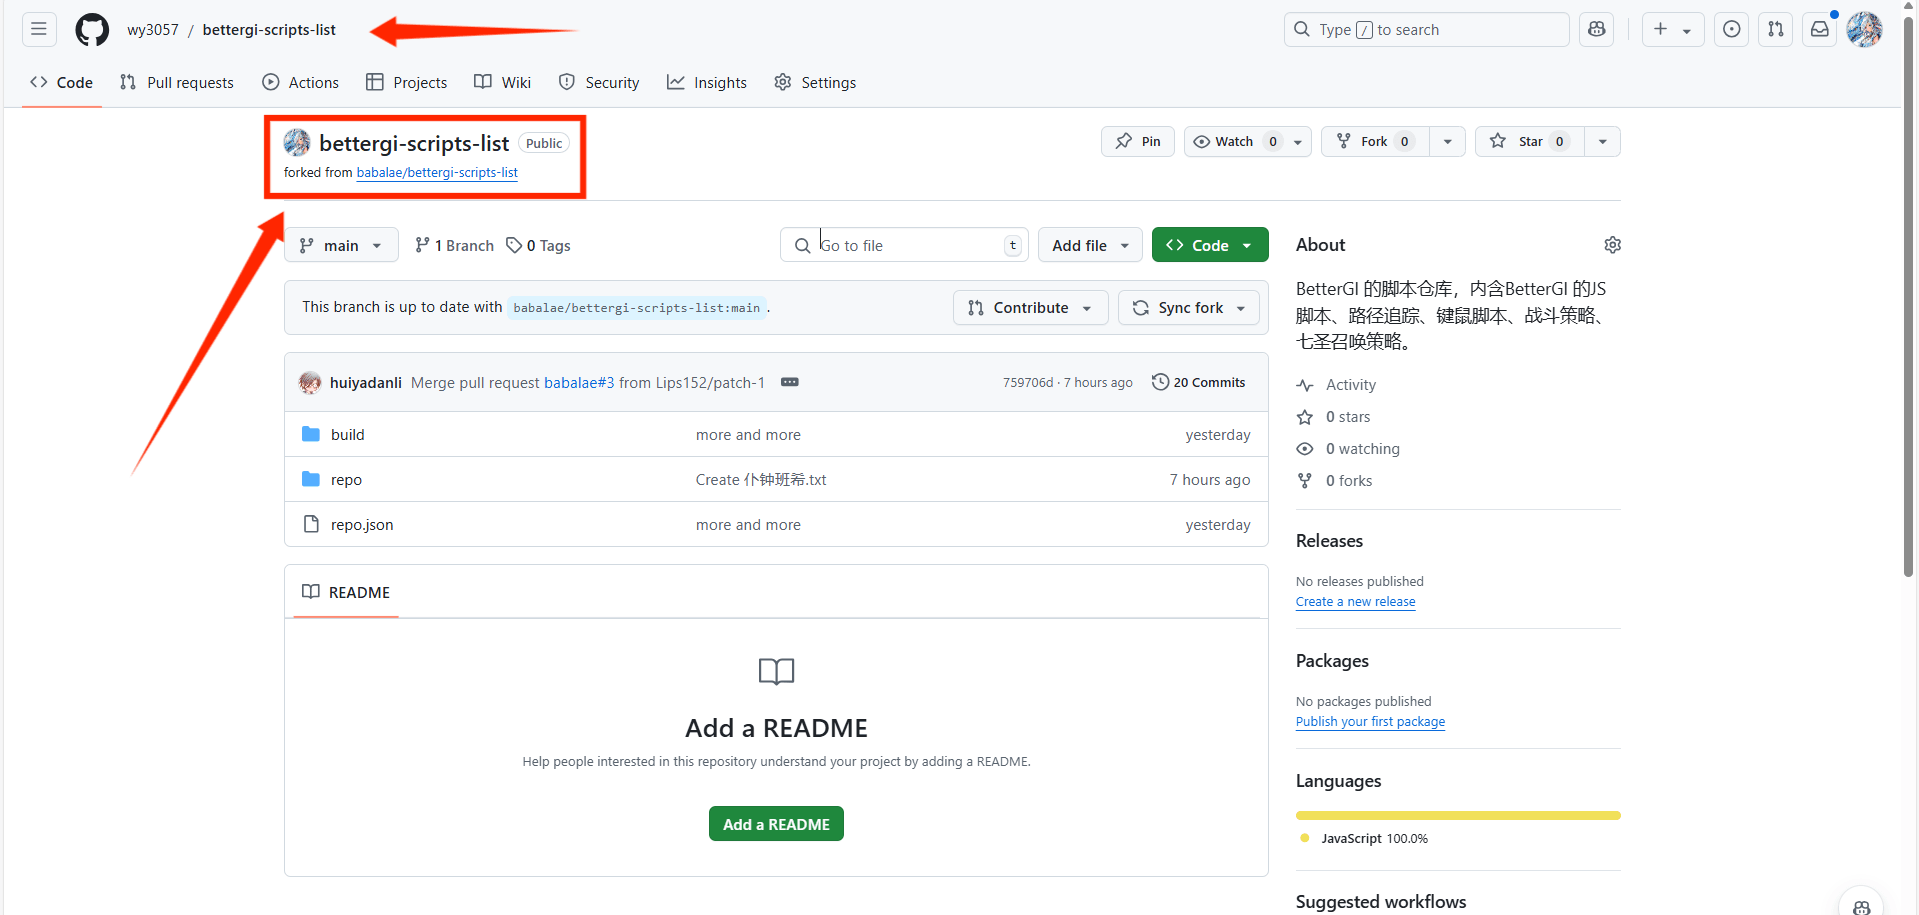Open the main branch dropdown

coord(341,245)
